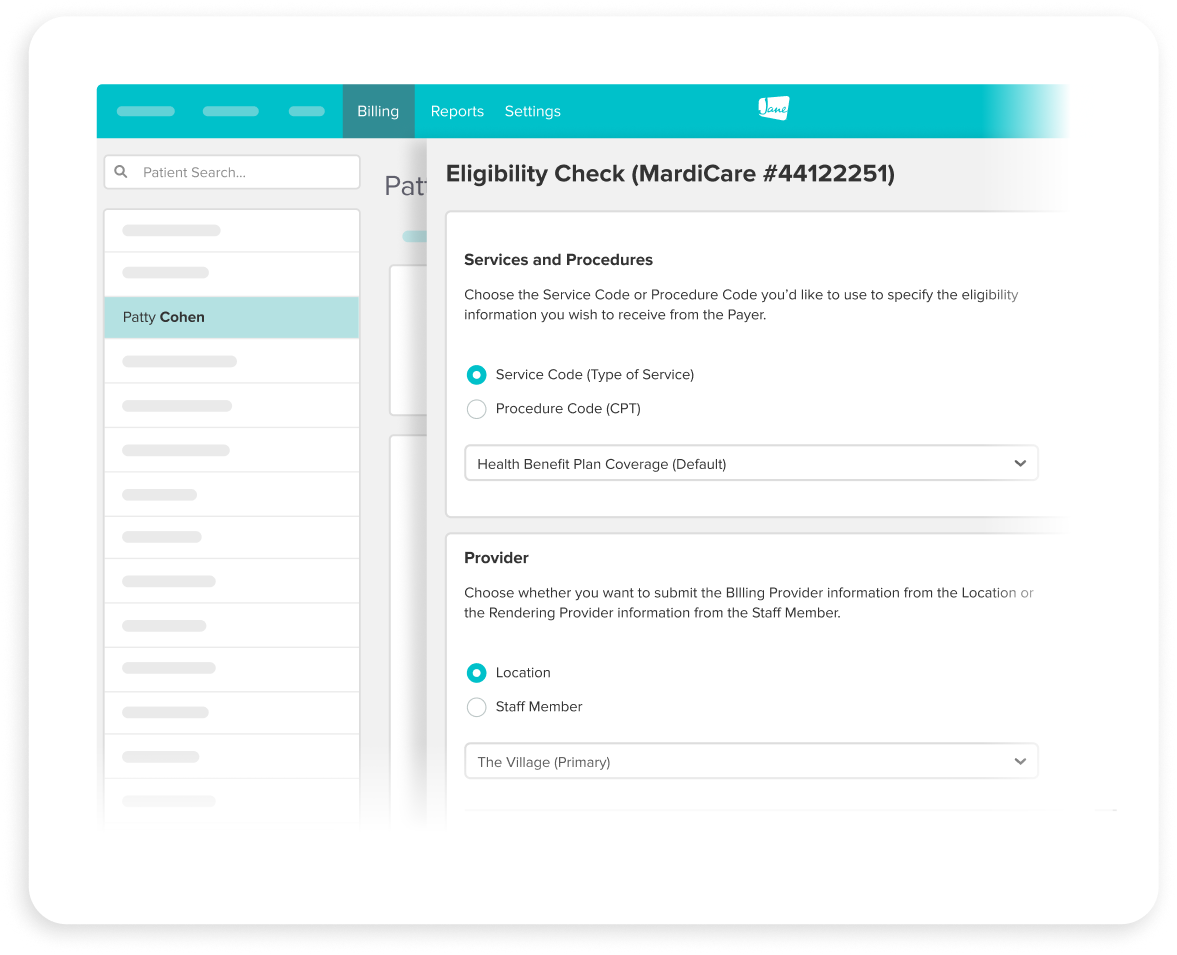The image size is (1177, 955).
Task: Expand The Village (Primary) dropdown
Action: pos(751,761)
